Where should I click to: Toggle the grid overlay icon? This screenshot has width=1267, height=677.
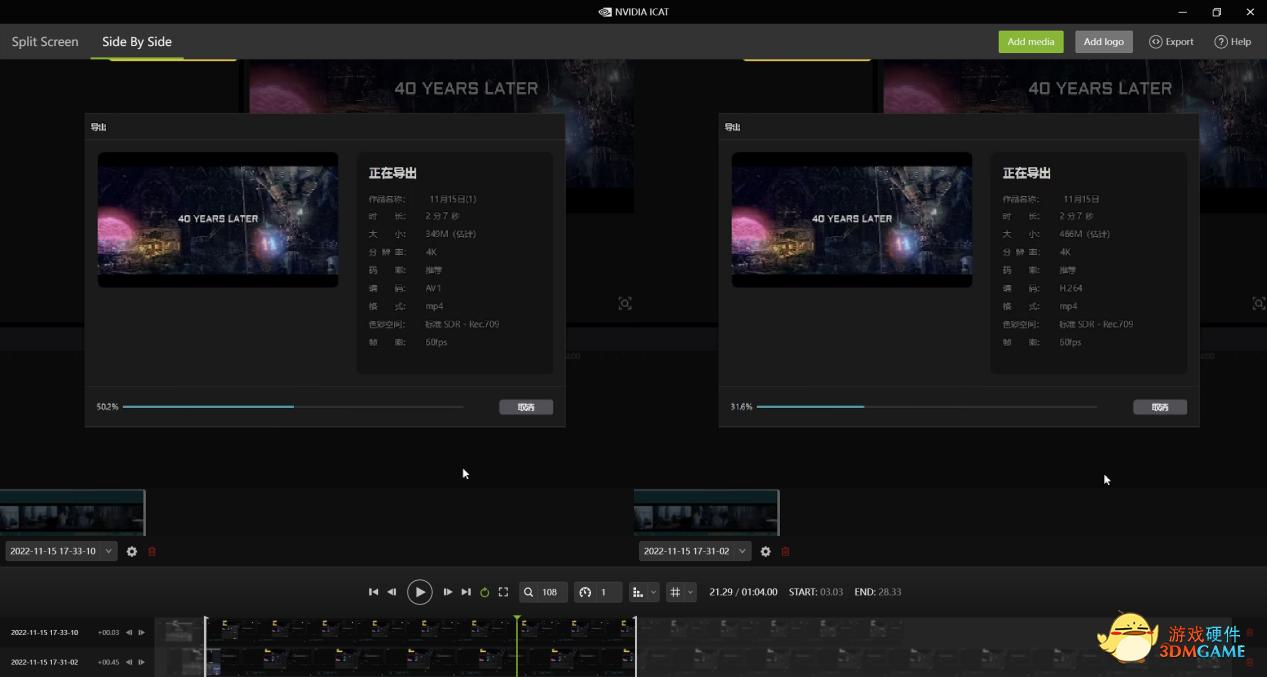(676, 592)
